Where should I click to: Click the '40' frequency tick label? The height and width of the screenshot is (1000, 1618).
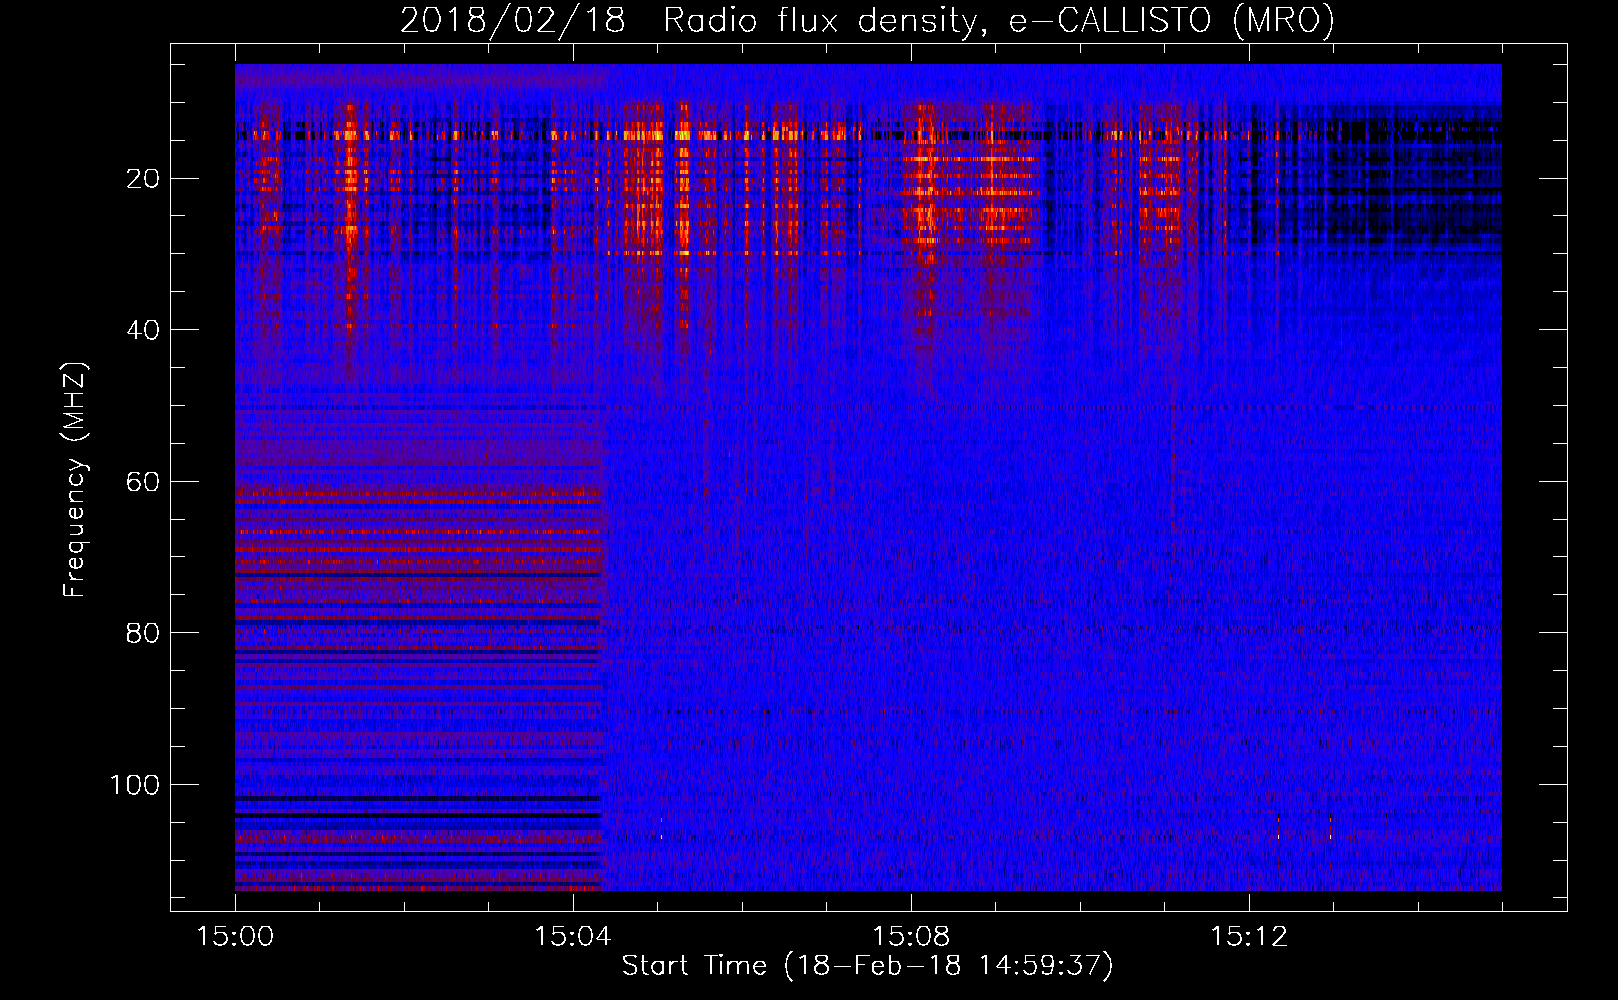[x=143, y=330]
